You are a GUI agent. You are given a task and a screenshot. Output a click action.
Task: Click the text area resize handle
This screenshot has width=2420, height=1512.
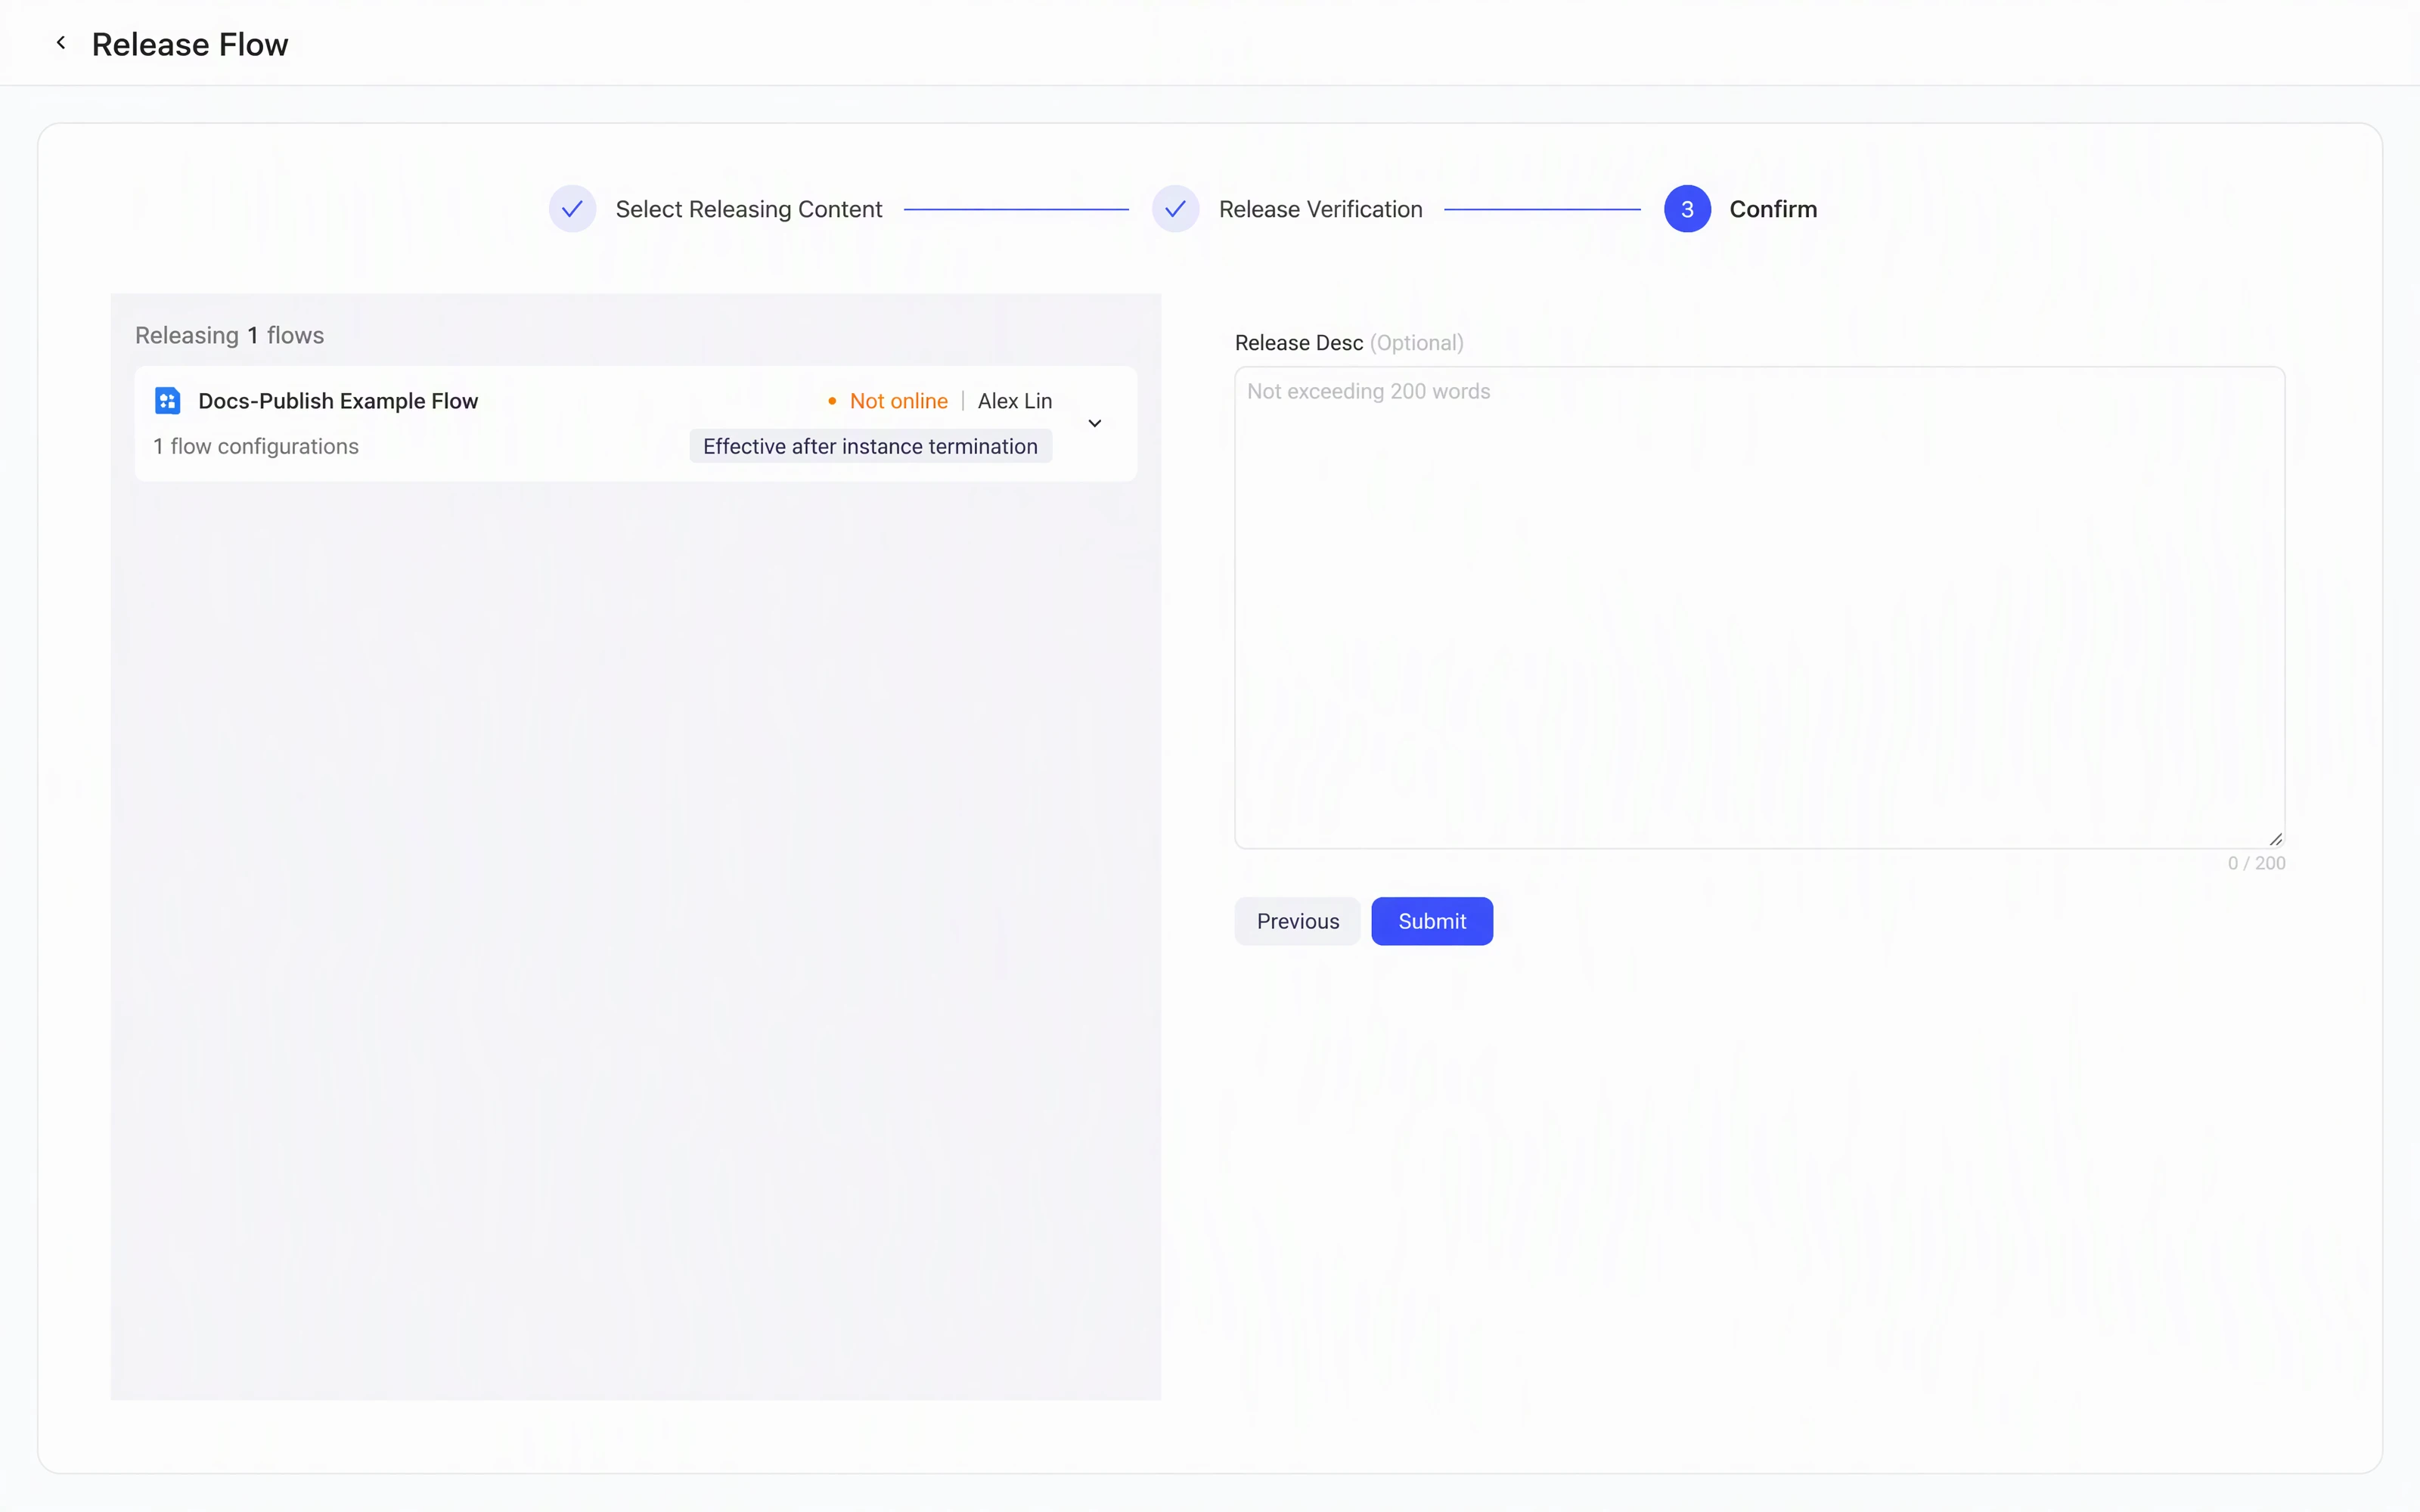[x=2275, y=839]
